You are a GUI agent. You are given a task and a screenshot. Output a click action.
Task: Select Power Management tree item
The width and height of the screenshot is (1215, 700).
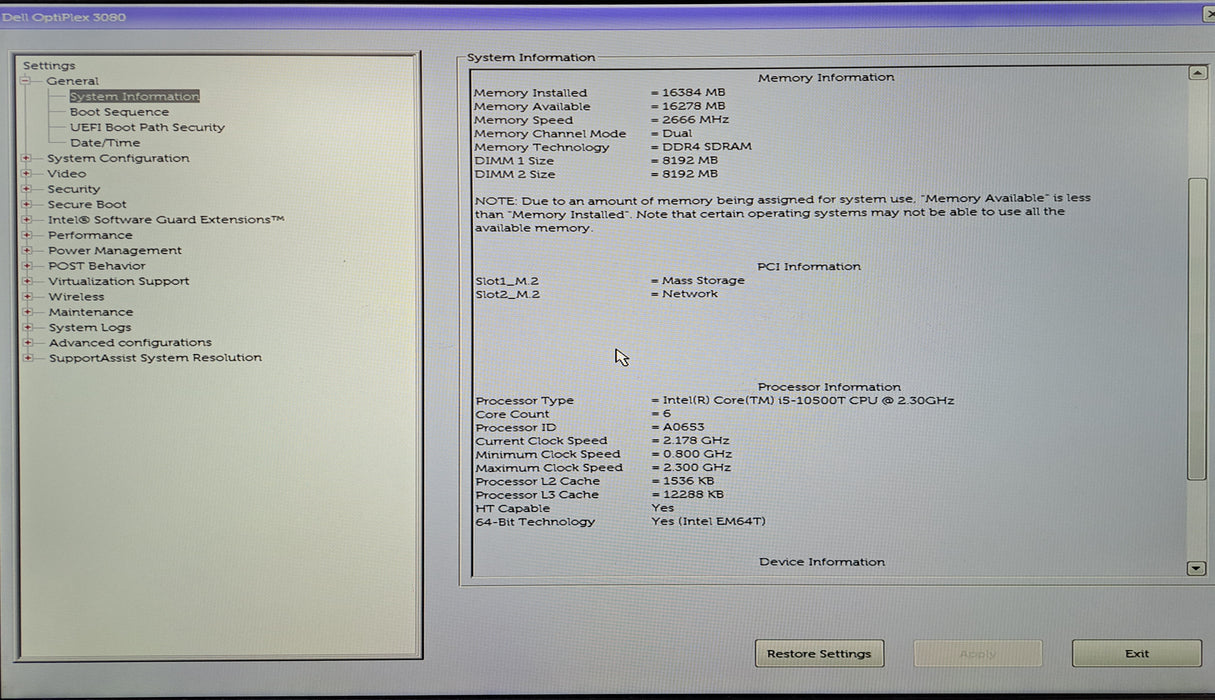point(115,250)
